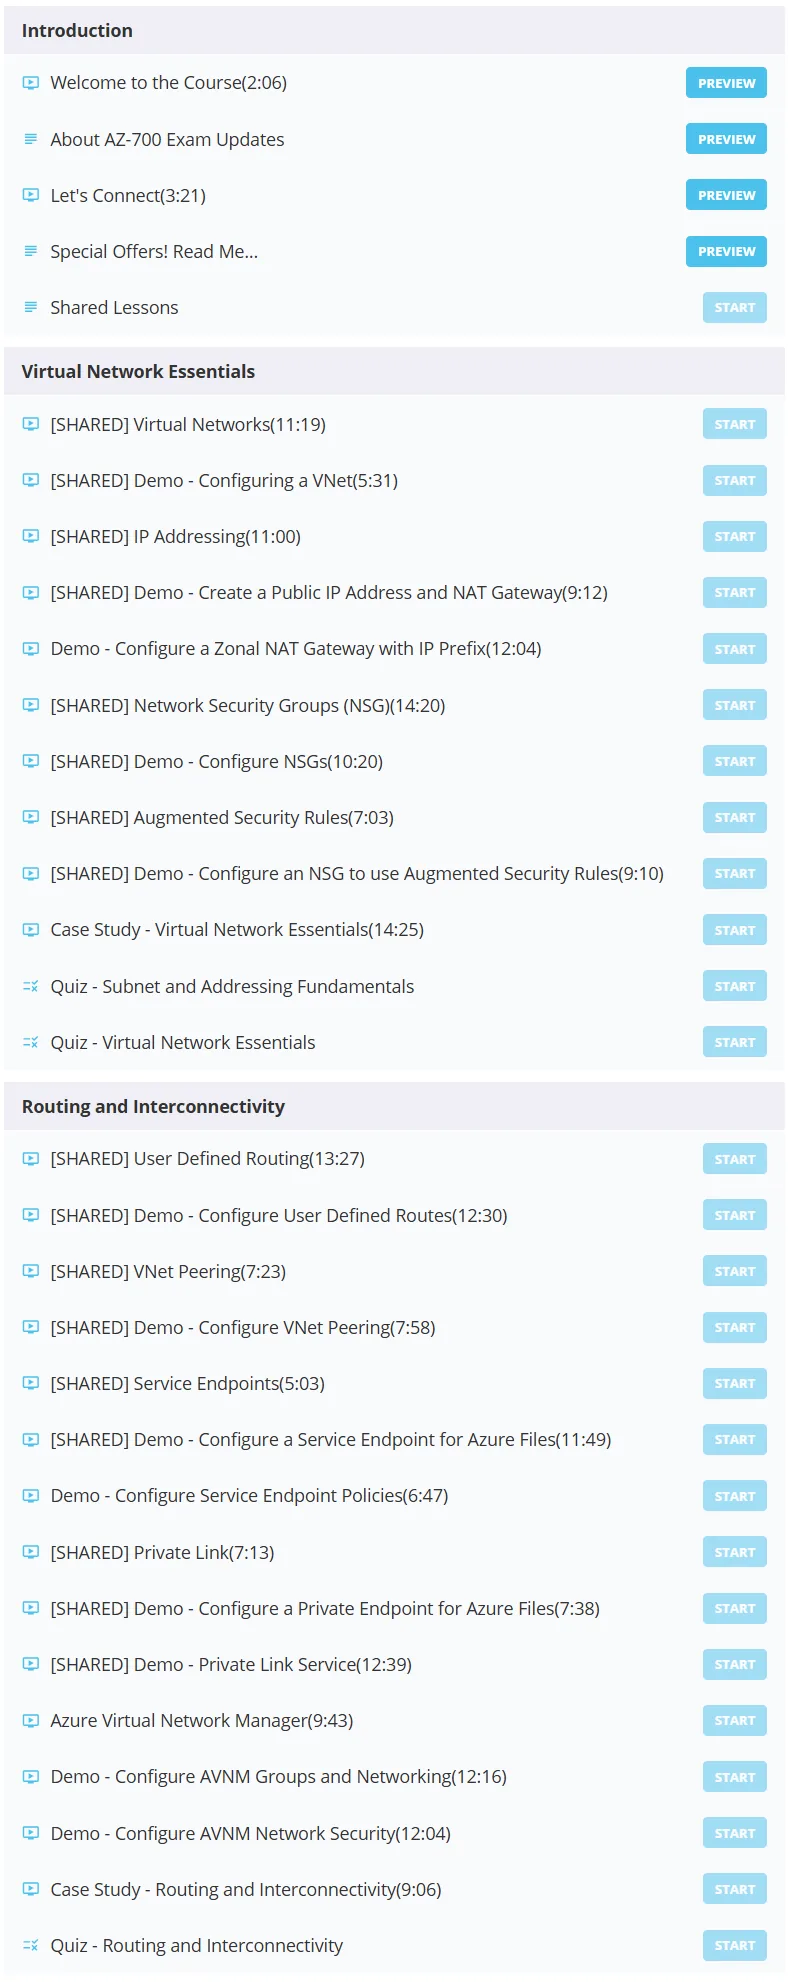Click video icon beside Welcome to the Course
The width and height of the screenshot is (789, 1982).
[31, 83]
